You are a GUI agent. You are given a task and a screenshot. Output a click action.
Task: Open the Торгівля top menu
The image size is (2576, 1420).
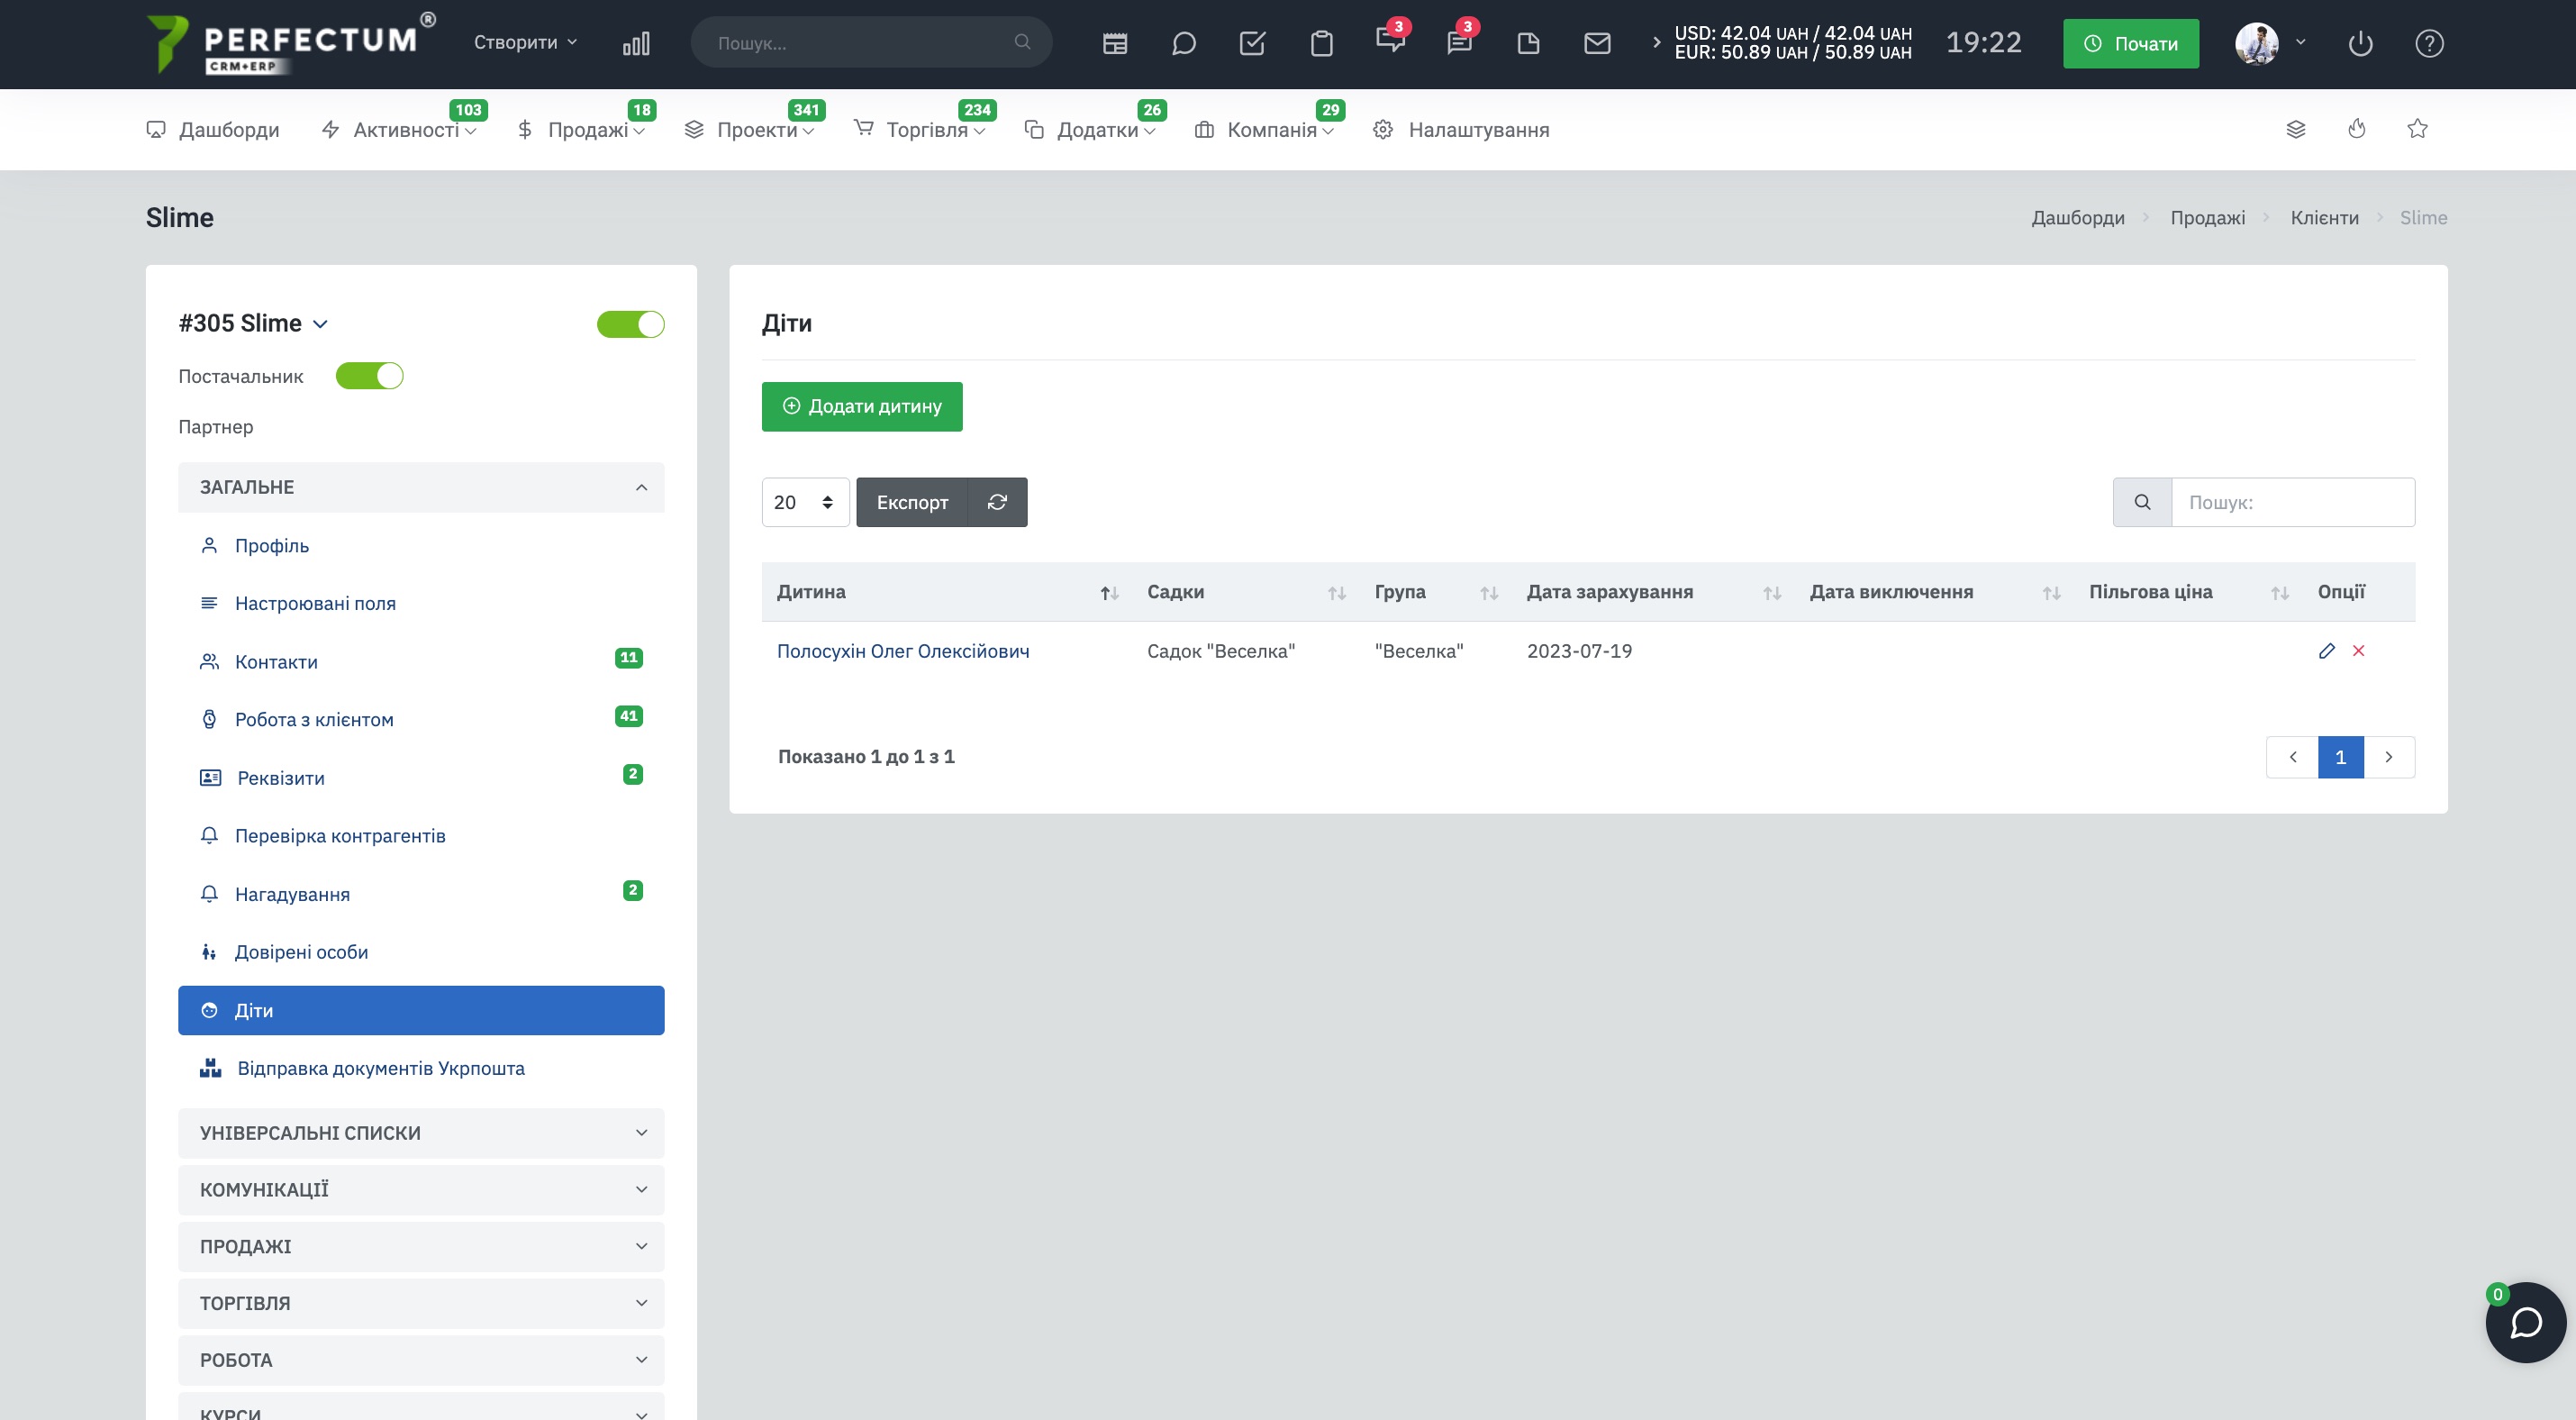coord(920,130)
